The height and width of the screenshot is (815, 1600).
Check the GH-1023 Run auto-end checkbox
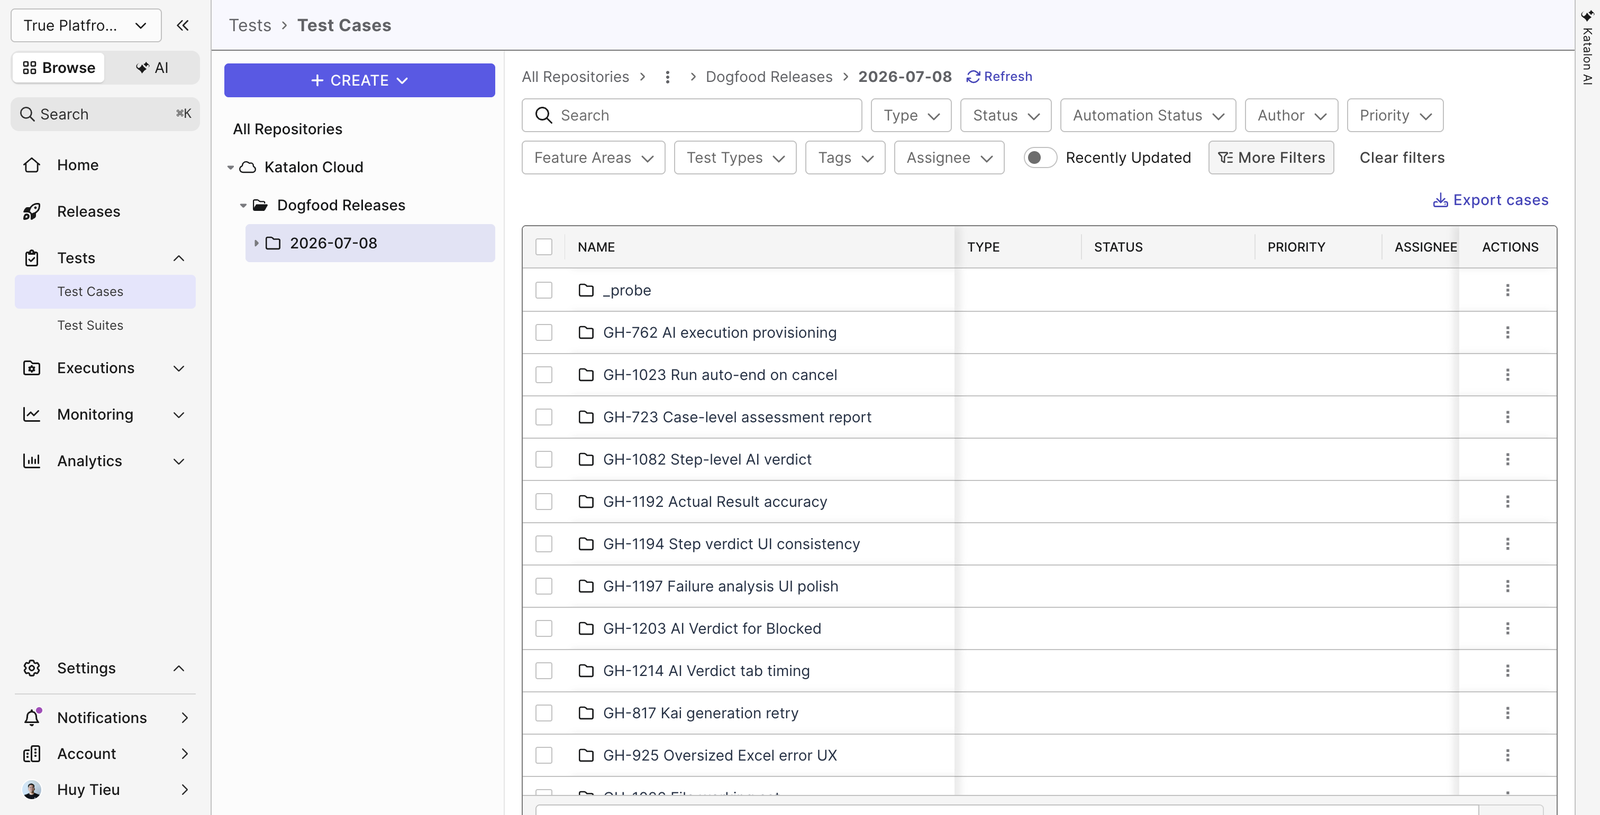pyautogui.click(x=544, y=375)
